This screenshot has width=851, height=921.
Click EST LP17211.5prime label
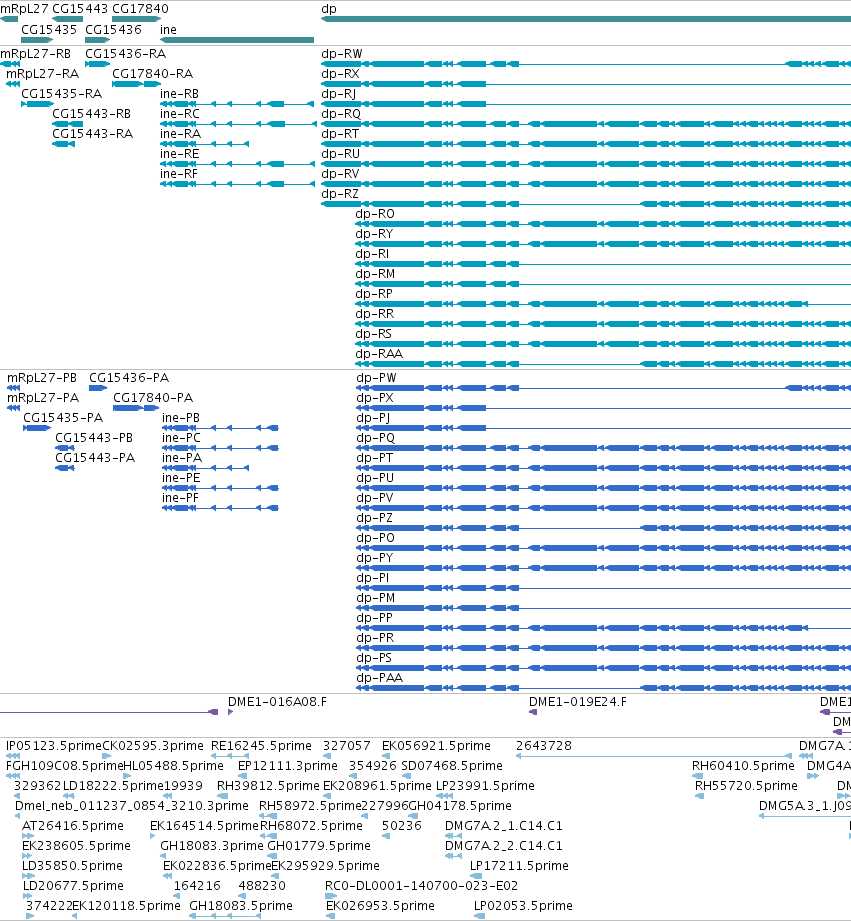point(519,866)
